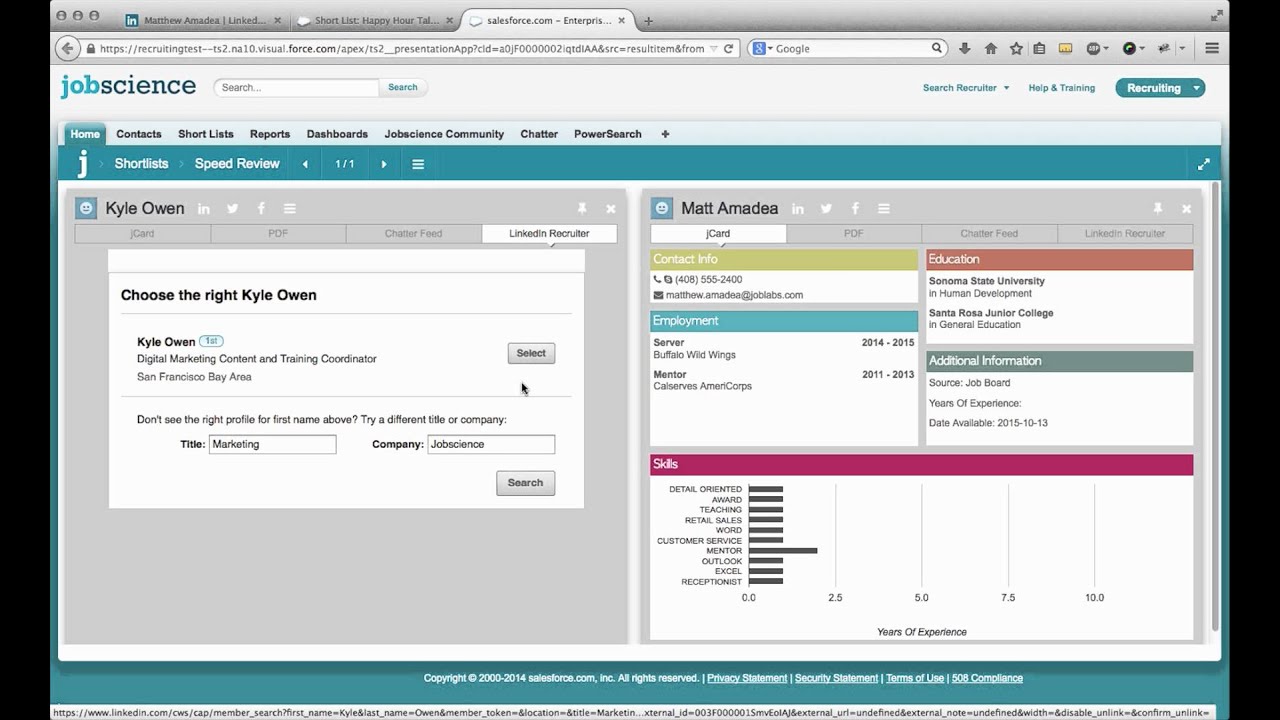This screenshot has width=1280, height=720.
Task: Open Kyle Owen's LinkedIn icon
Action: tap(204, 208)
